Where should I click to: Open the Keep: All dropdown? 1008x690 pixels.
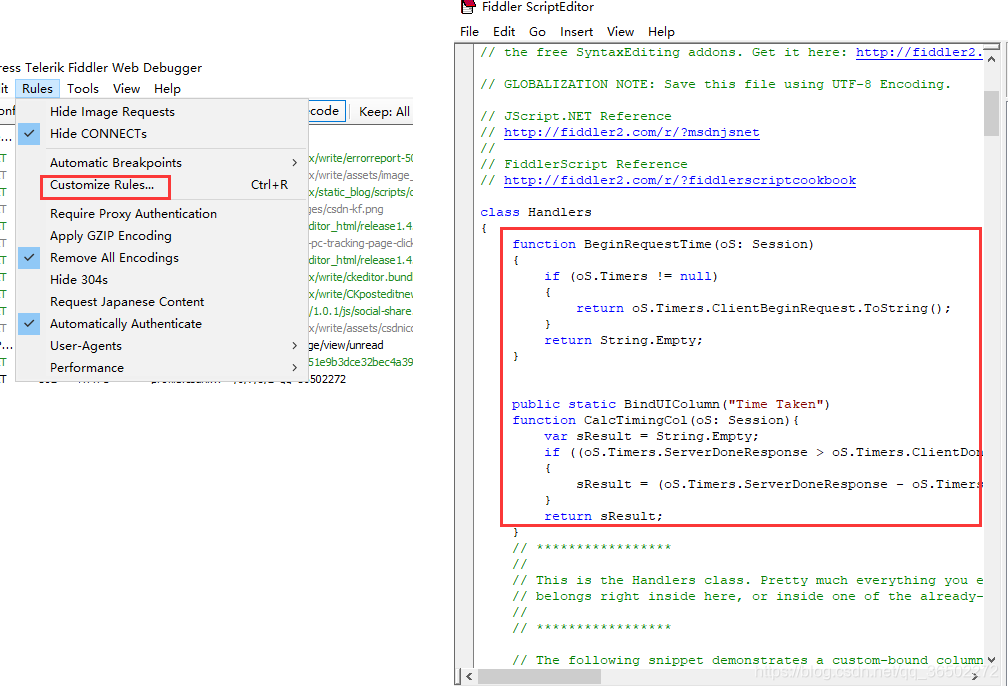click(x=384, y=112)
